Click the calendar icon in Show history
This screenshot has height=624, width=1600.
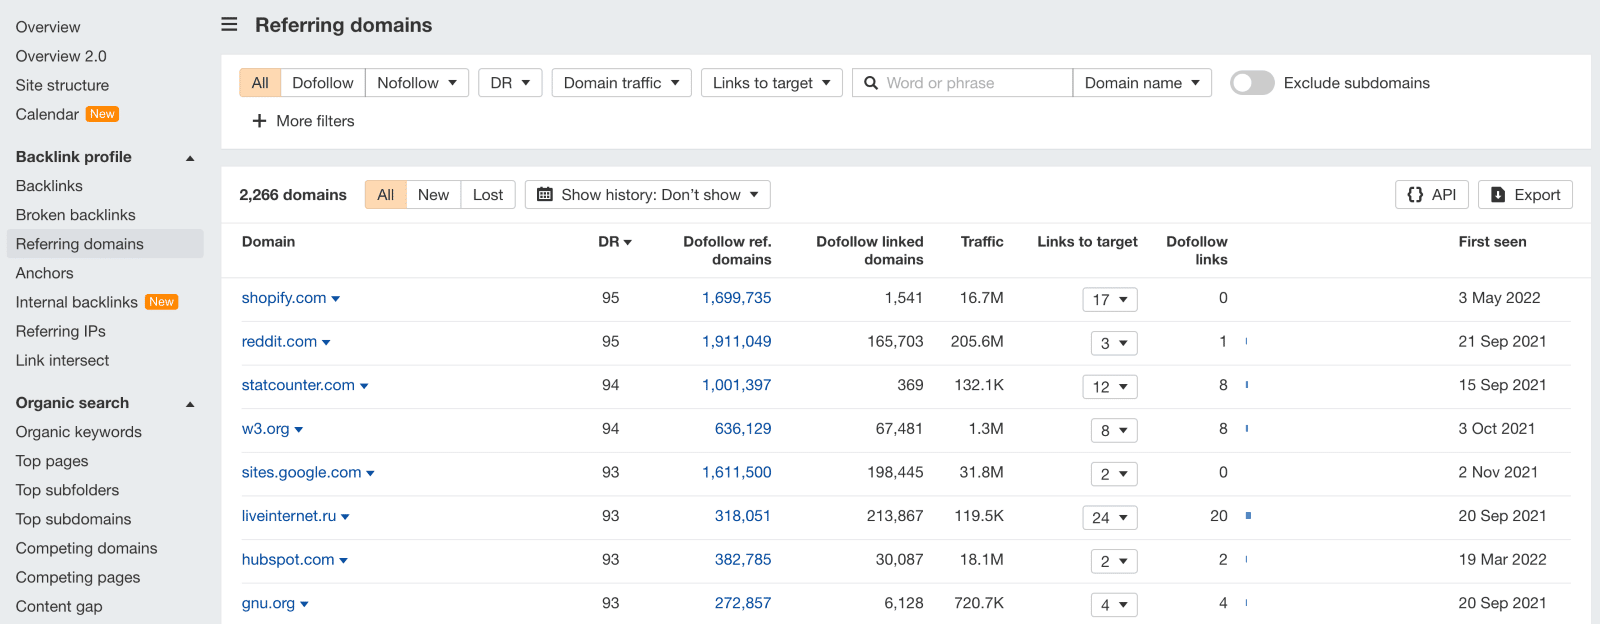[x=545, y=195]
